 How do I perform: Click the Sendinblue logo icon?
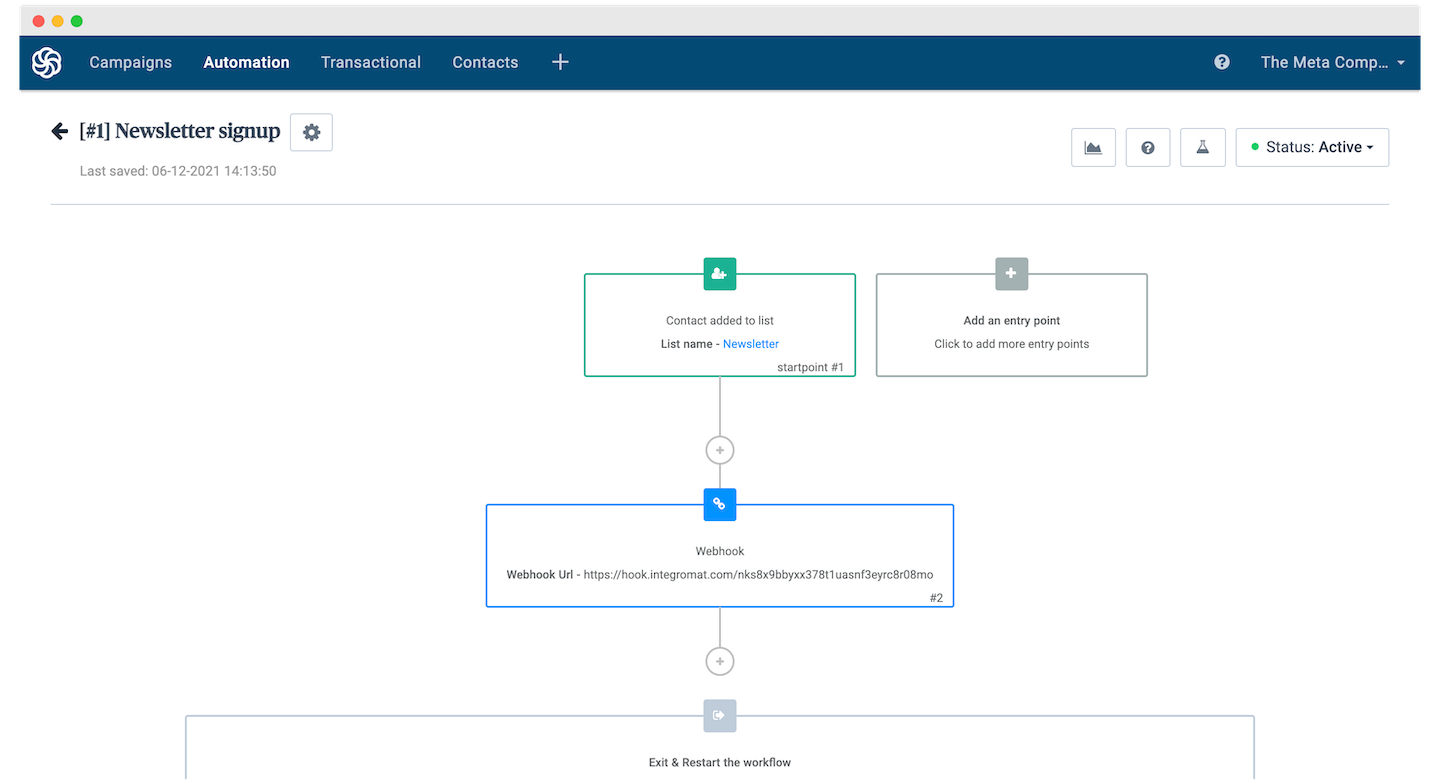tap(46, 62)
